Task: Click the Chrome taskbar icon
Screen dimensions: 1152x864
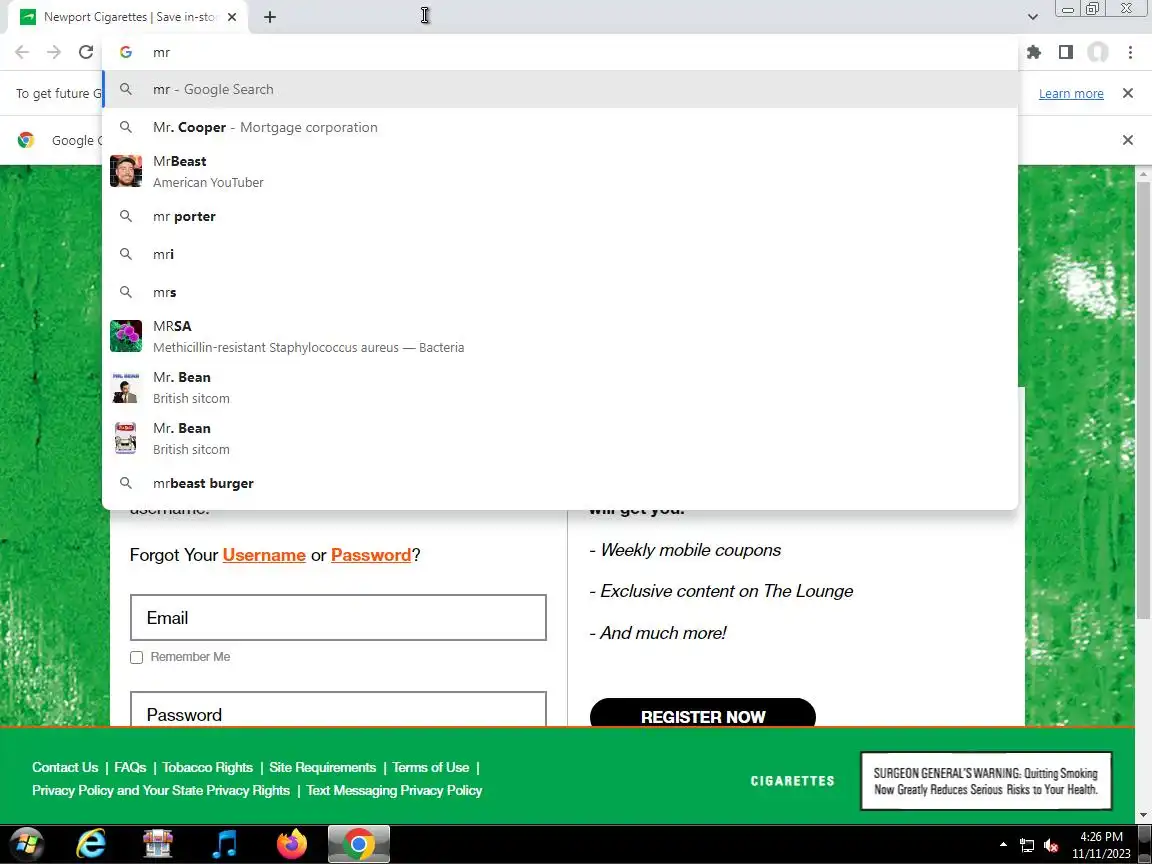Action: click(x=359, y=845)
